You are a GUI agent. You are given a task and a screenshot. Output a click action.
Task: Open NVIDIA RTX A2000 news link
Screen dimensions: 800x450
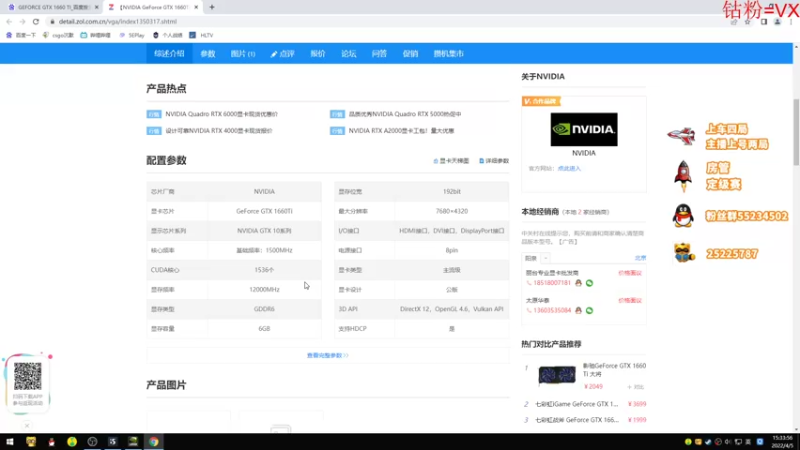tap(402, 131)
